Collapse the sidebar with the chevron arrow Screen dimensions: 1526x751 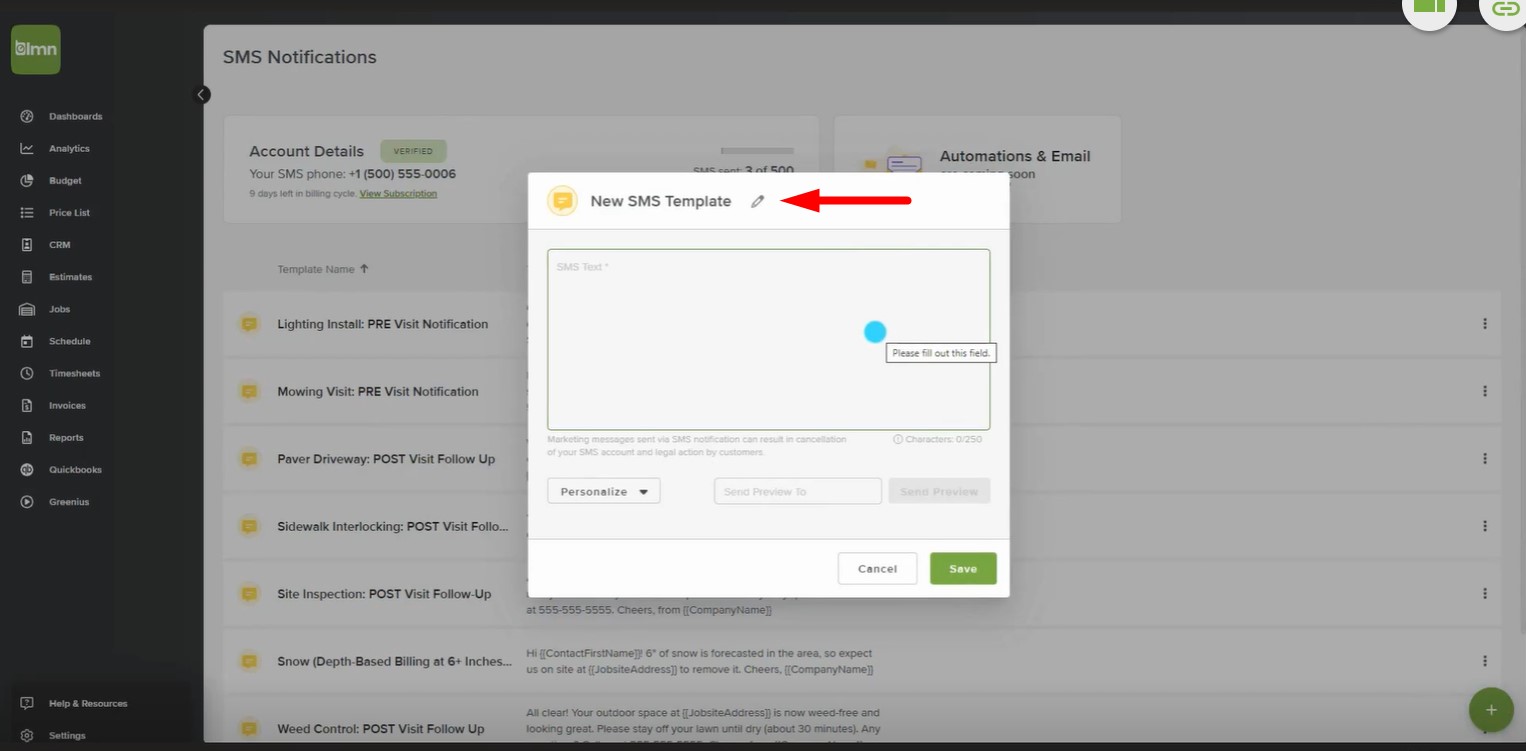pos(202,94)
